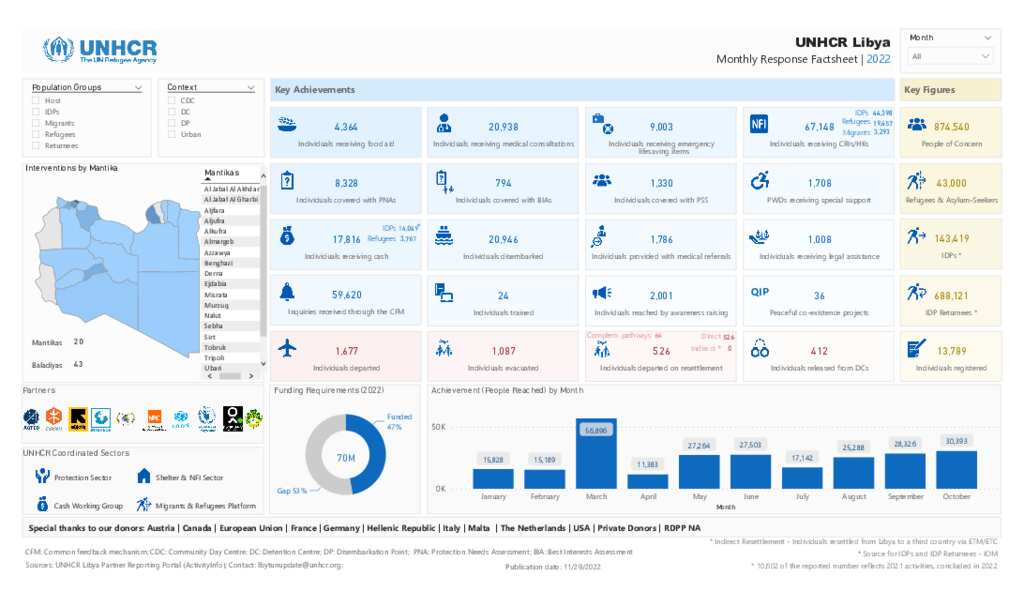Open the Month 'All' dropdown
This screenshot has height=591, width=1024.
950,57
